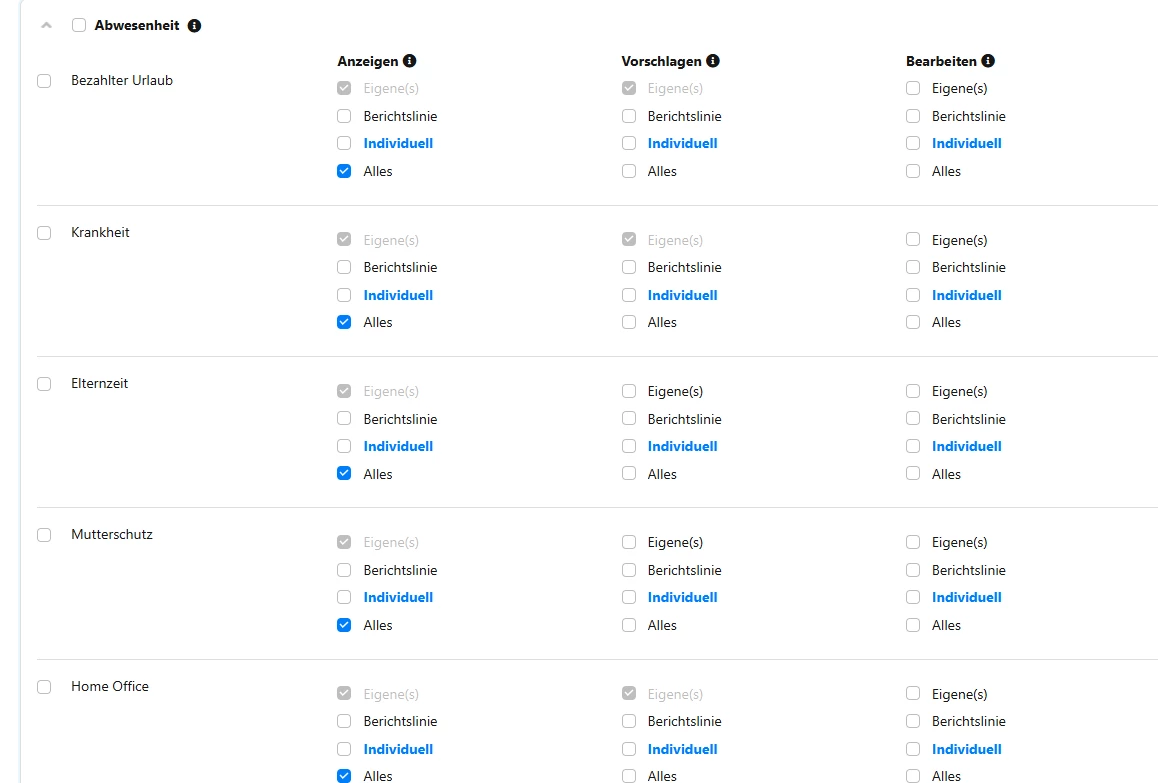This screenshot has width=1158, height=783.
Task: Click the info icon next to Vorschlagen
Action: click(713, 61)
